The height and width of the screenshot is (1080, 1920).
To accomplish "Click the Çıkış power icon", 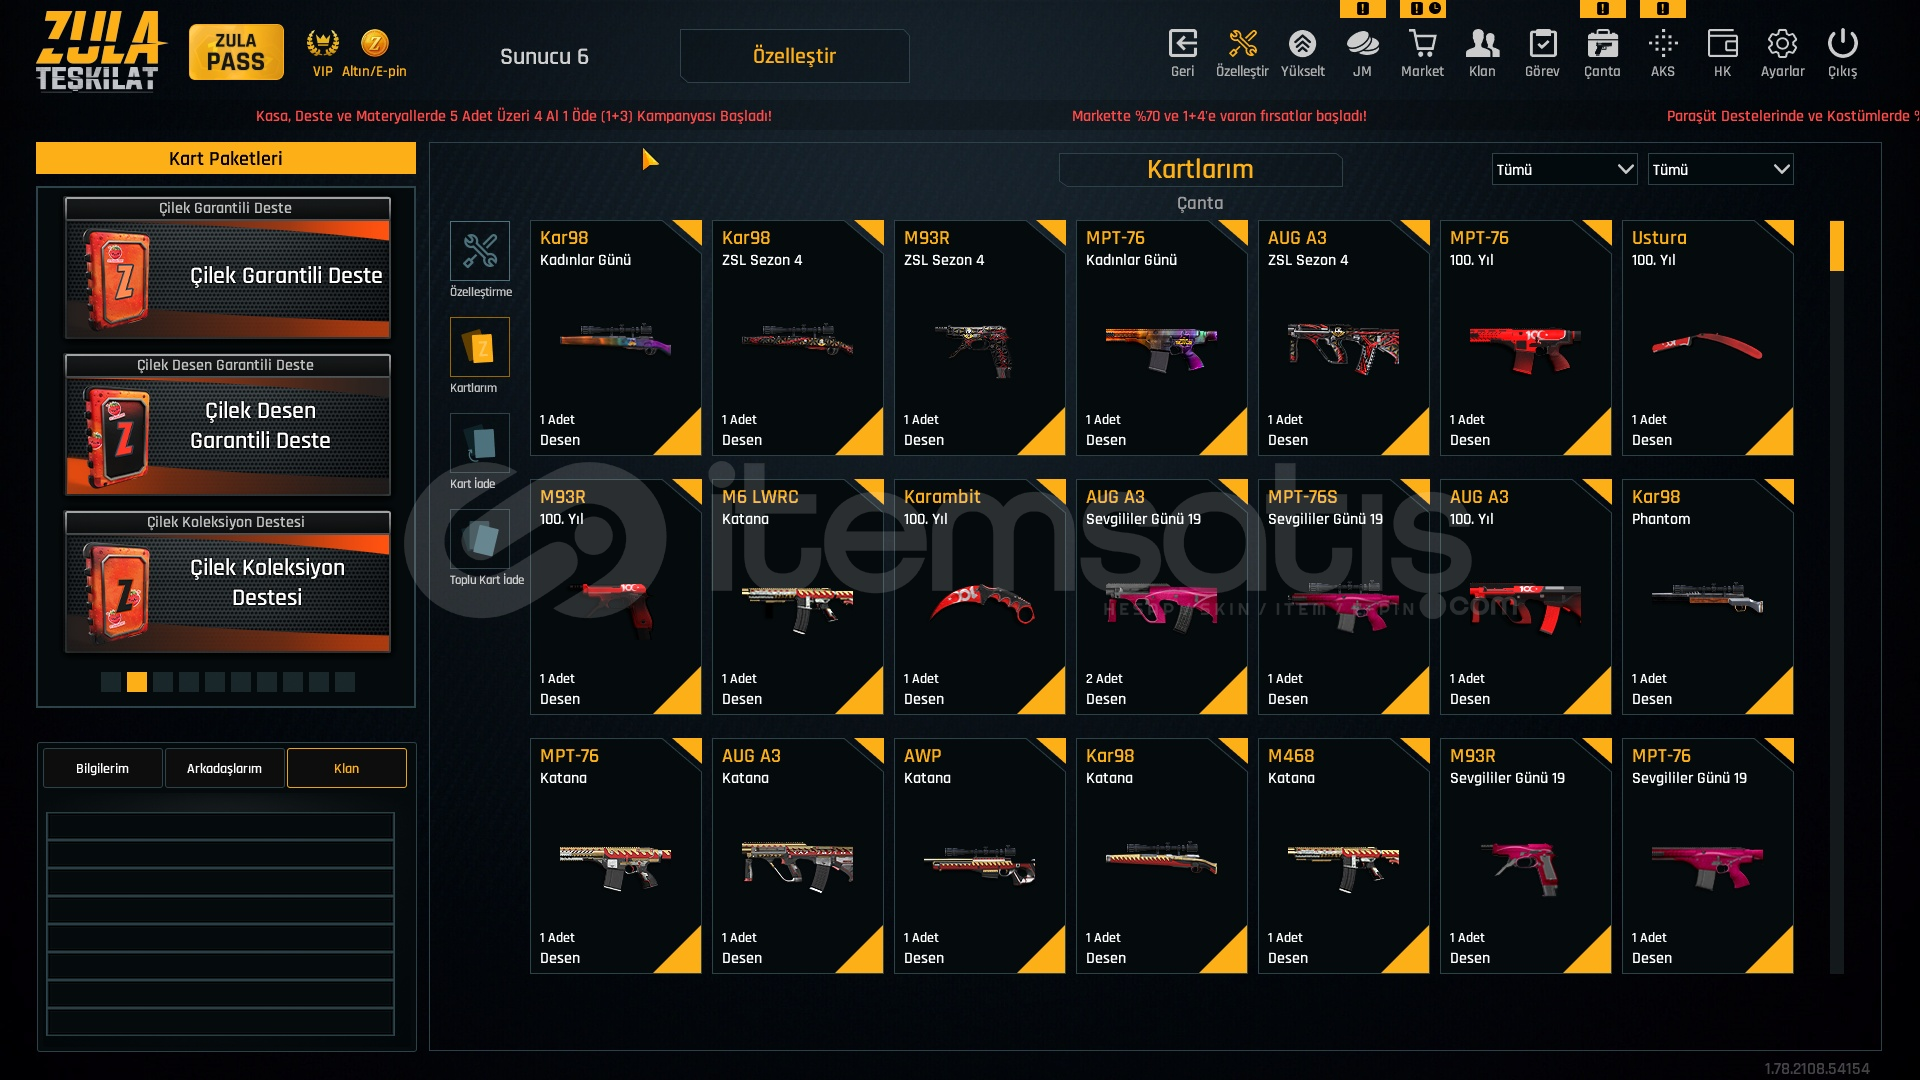I will click(x=1842, y=44).
